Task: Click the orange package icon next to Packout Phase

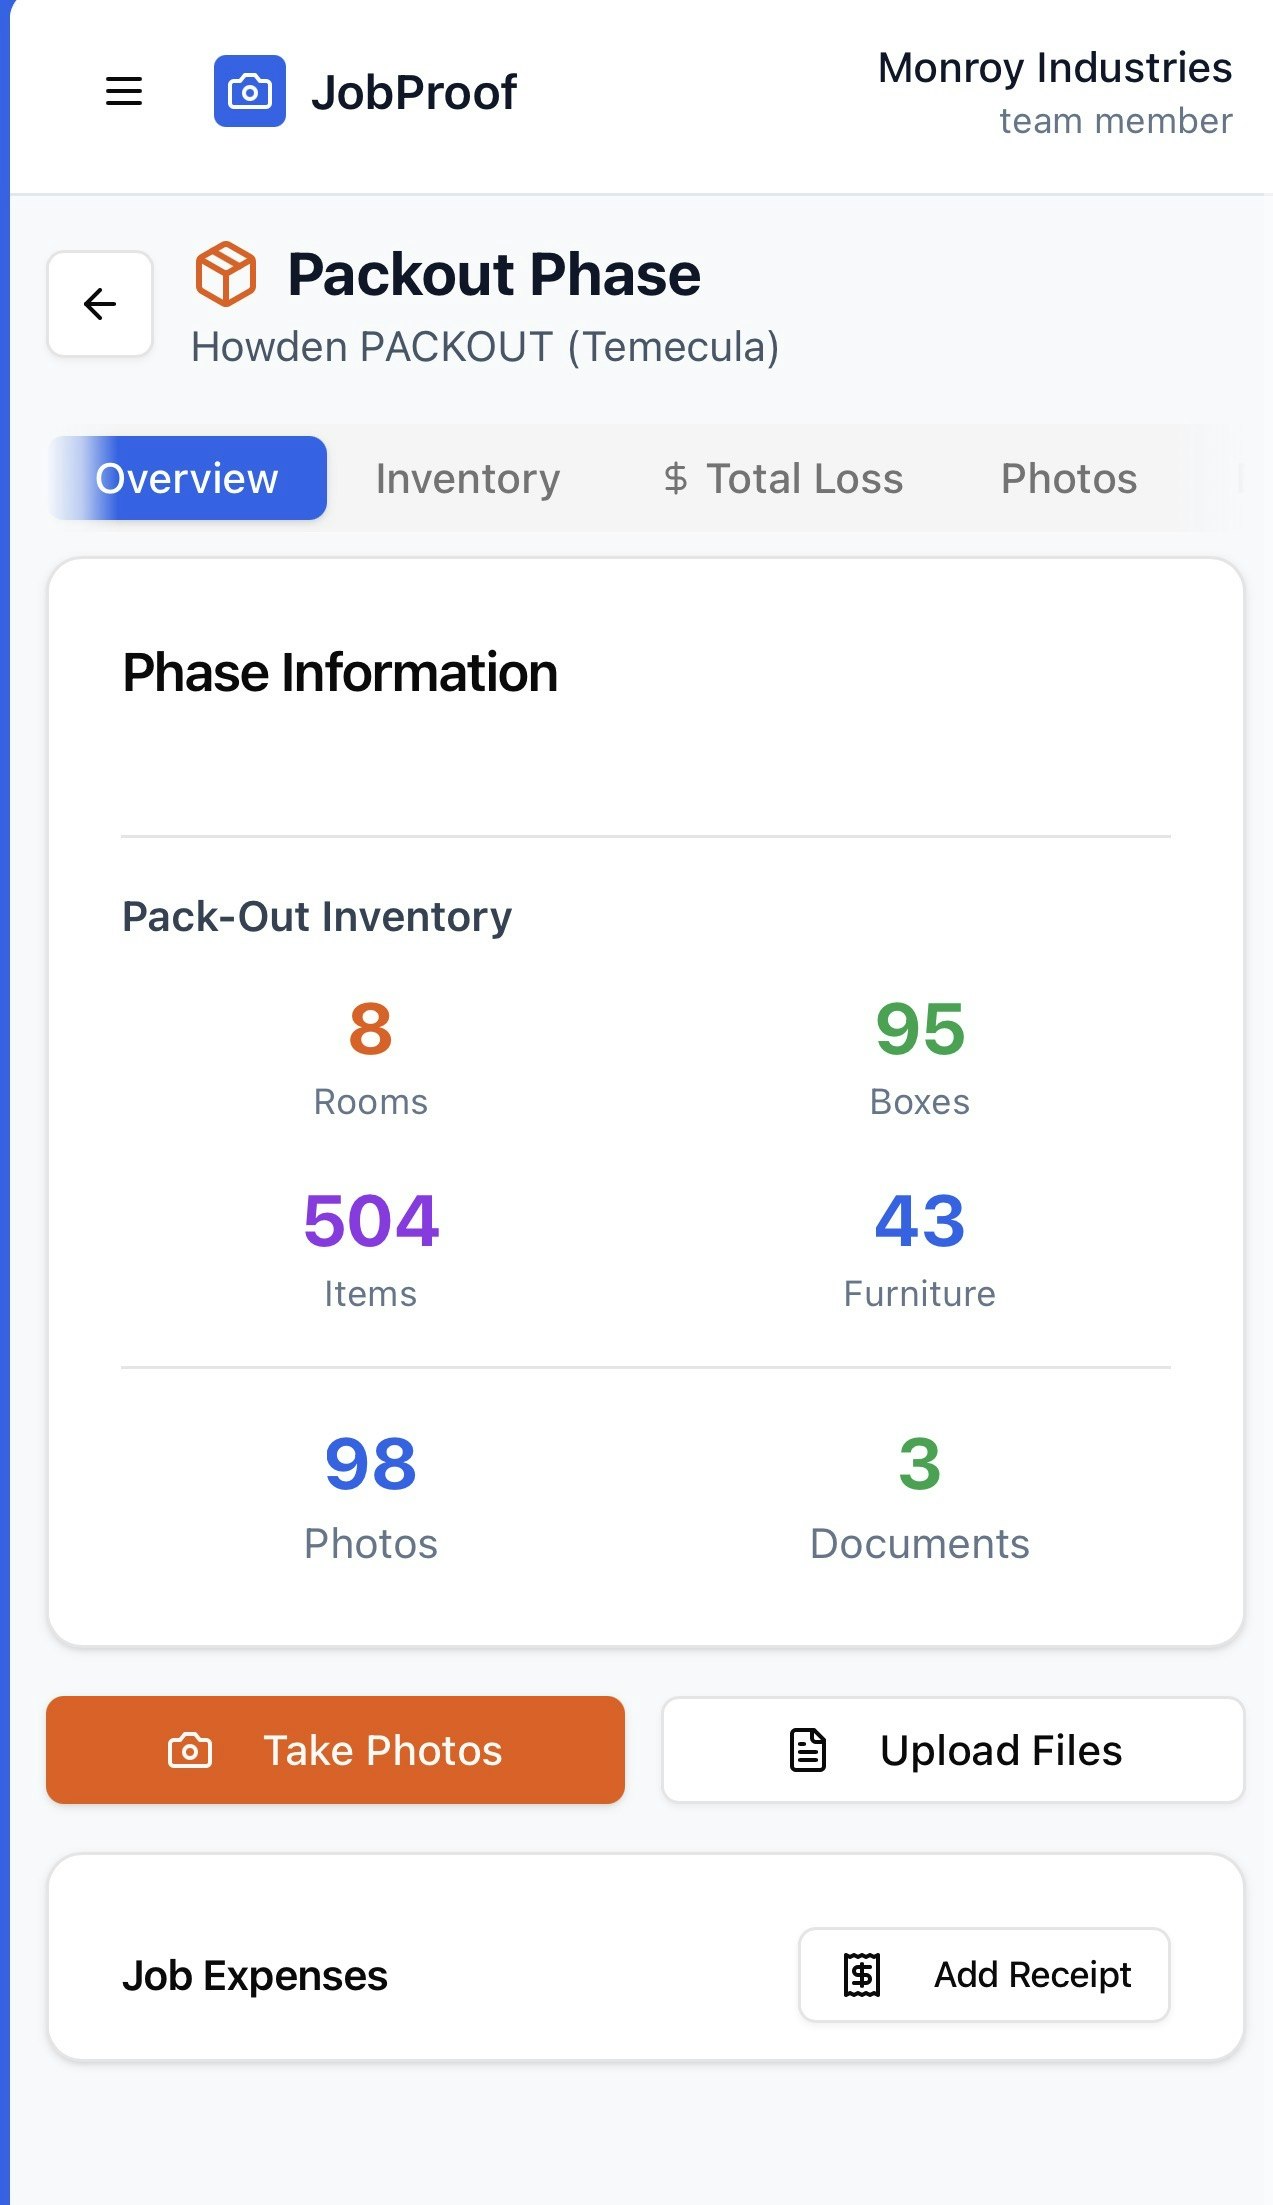Action: [226, 273]
